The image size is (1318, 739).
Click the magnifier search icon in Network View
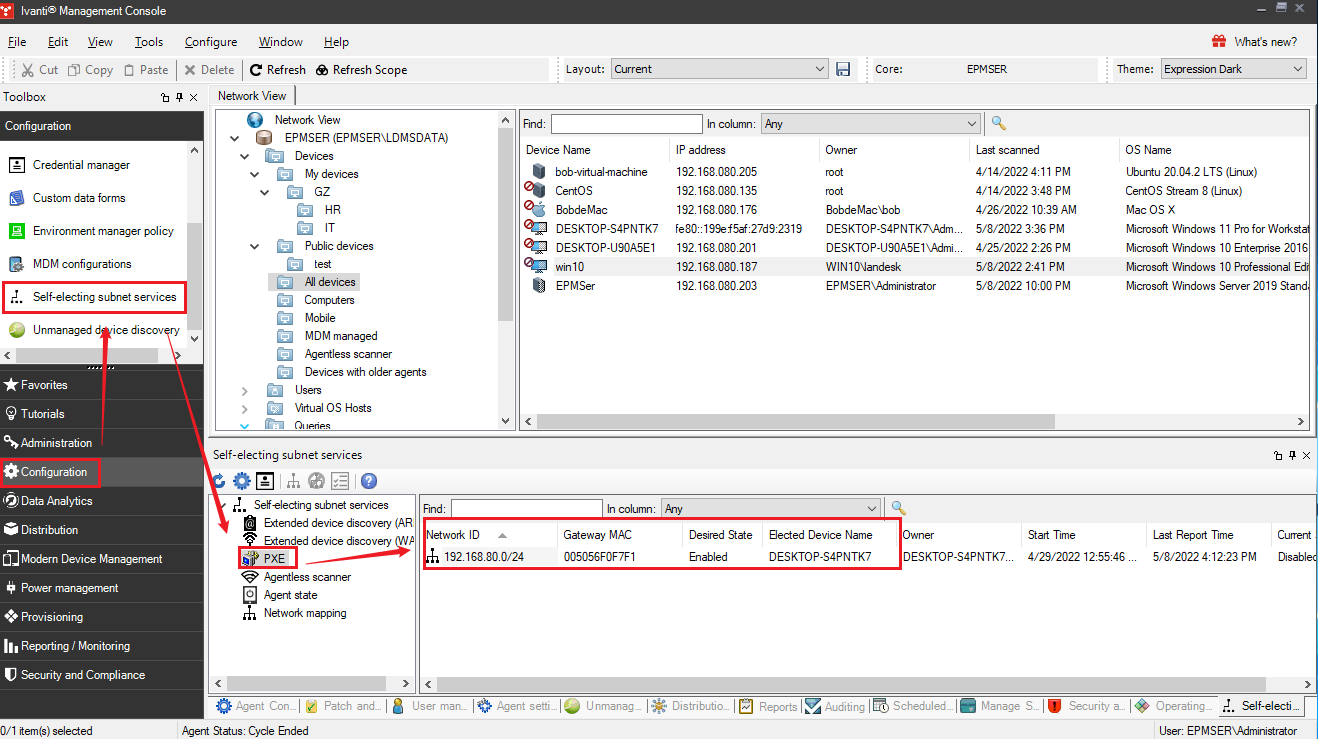[x=997, y=124]
